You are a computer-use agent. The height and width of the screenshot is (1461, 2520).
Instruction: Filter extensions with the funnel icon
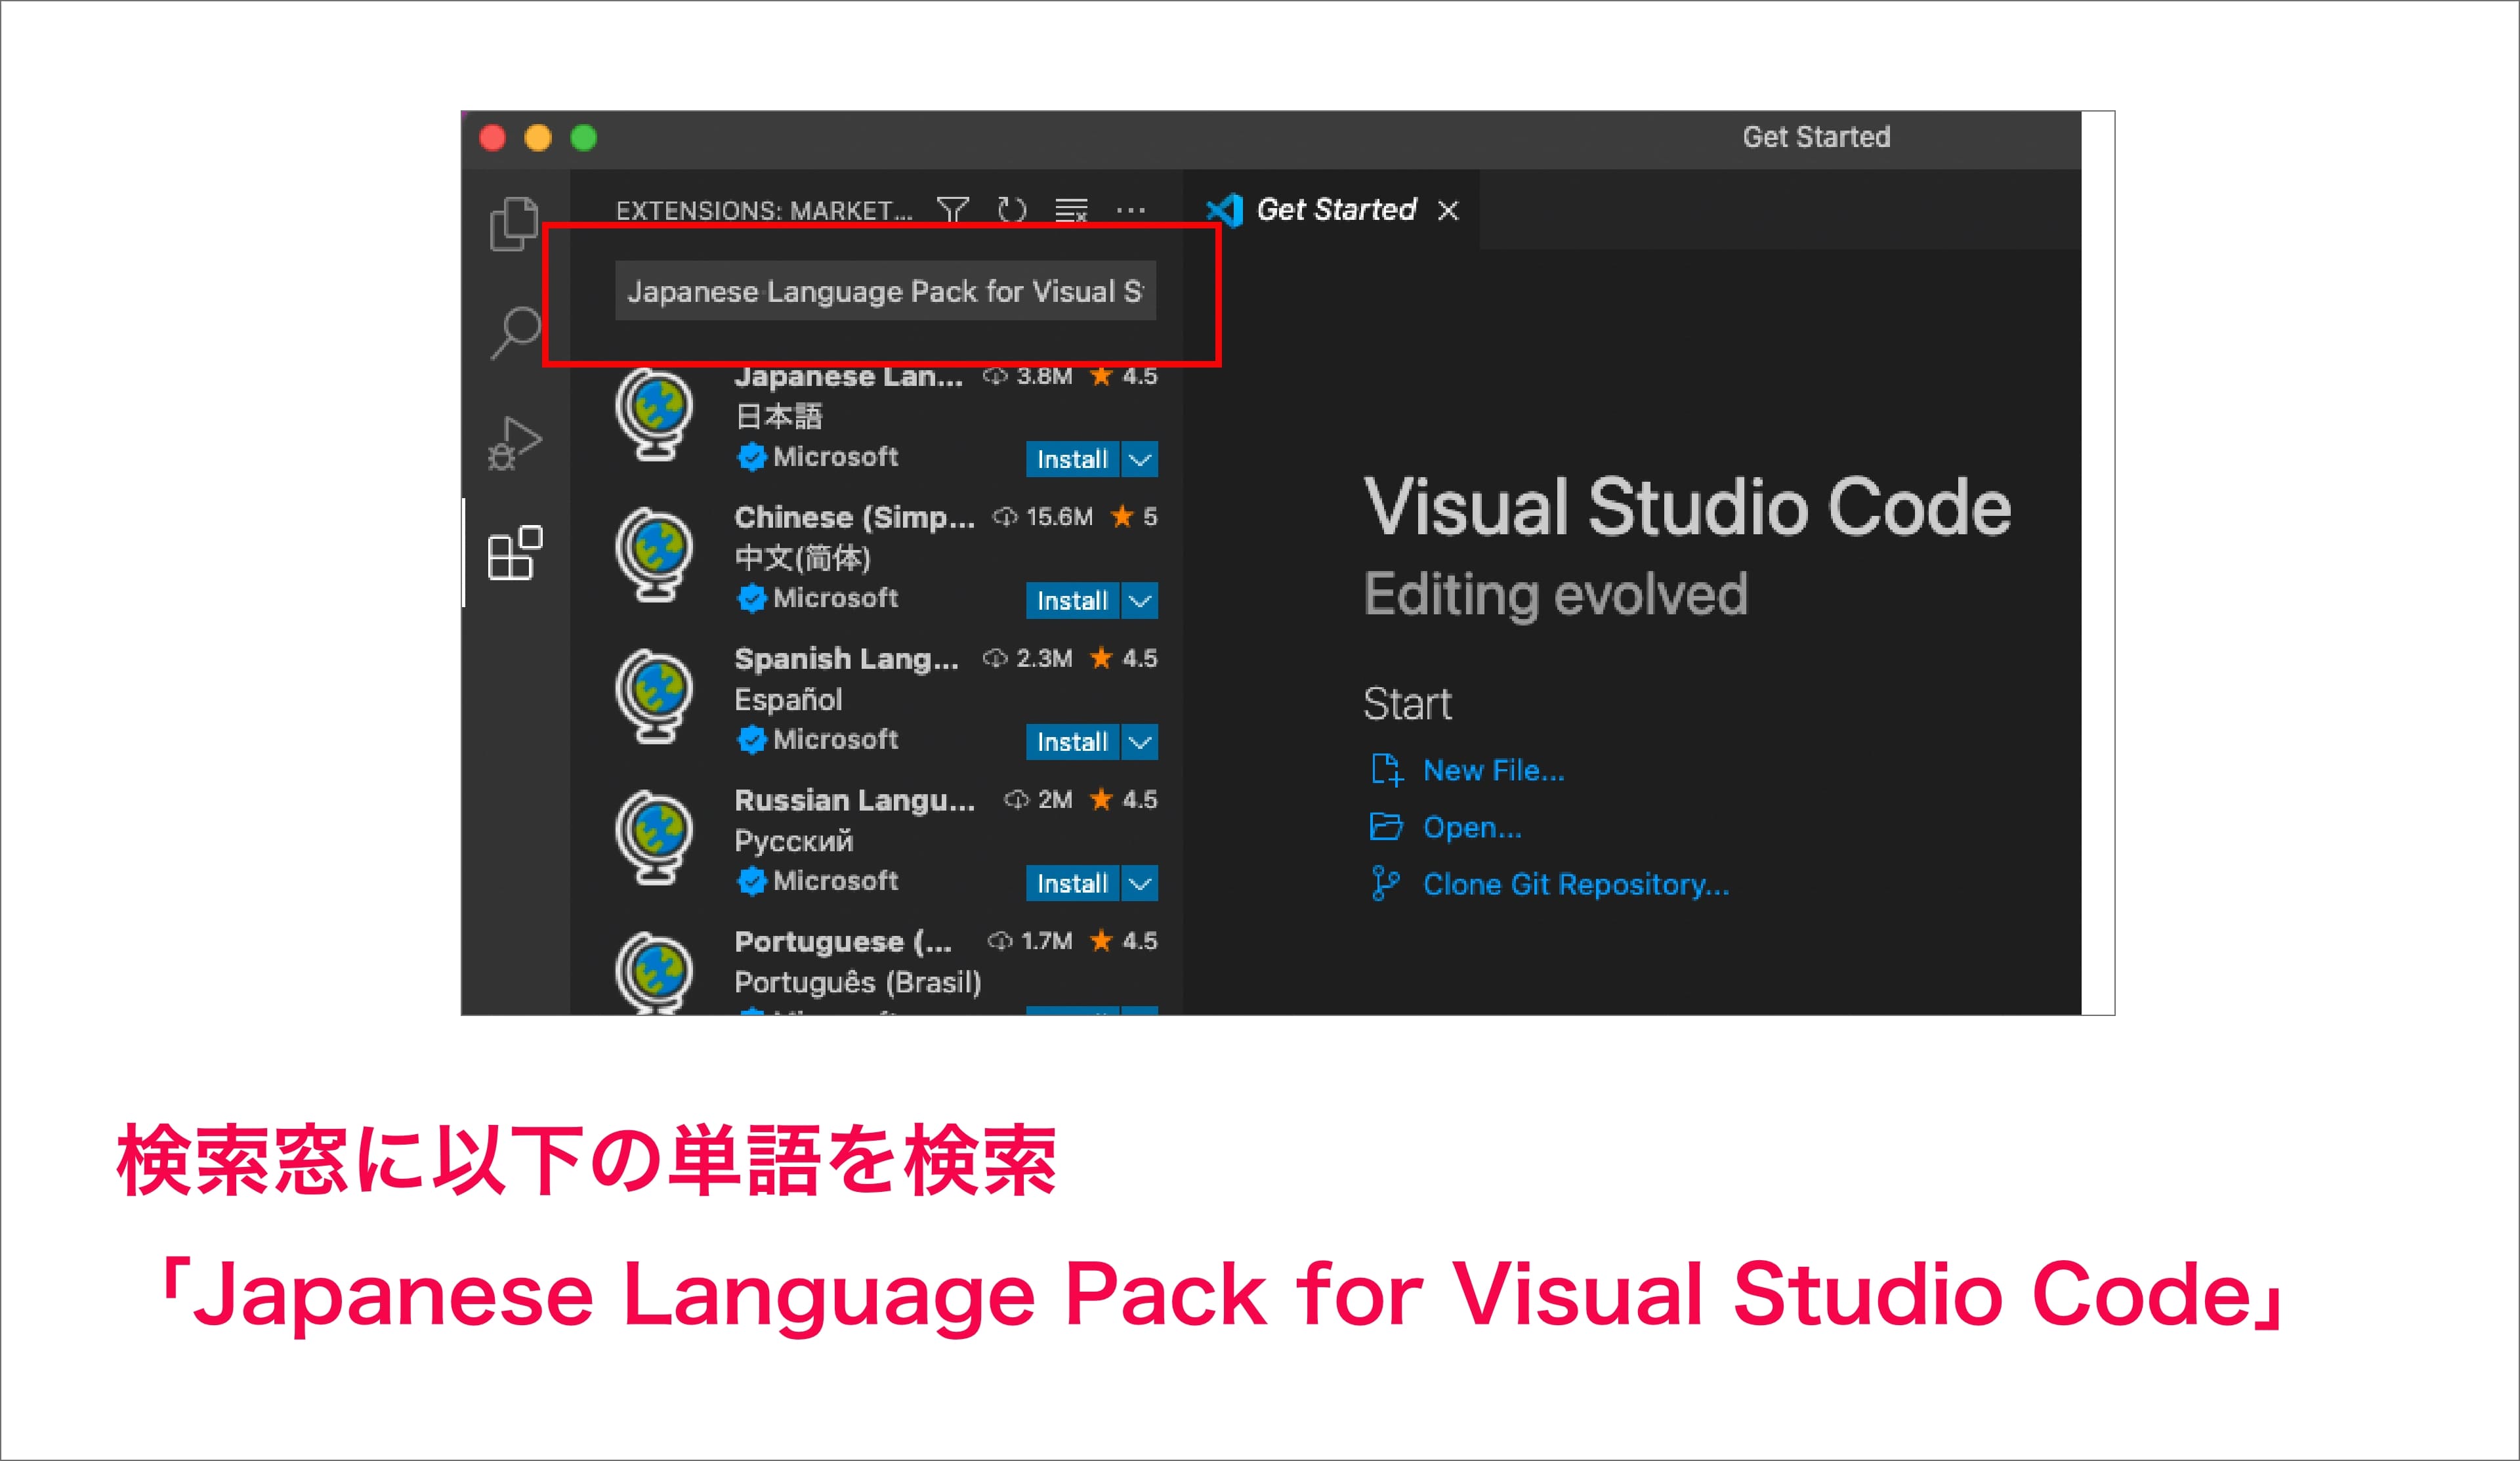click(x=953, y=210)
